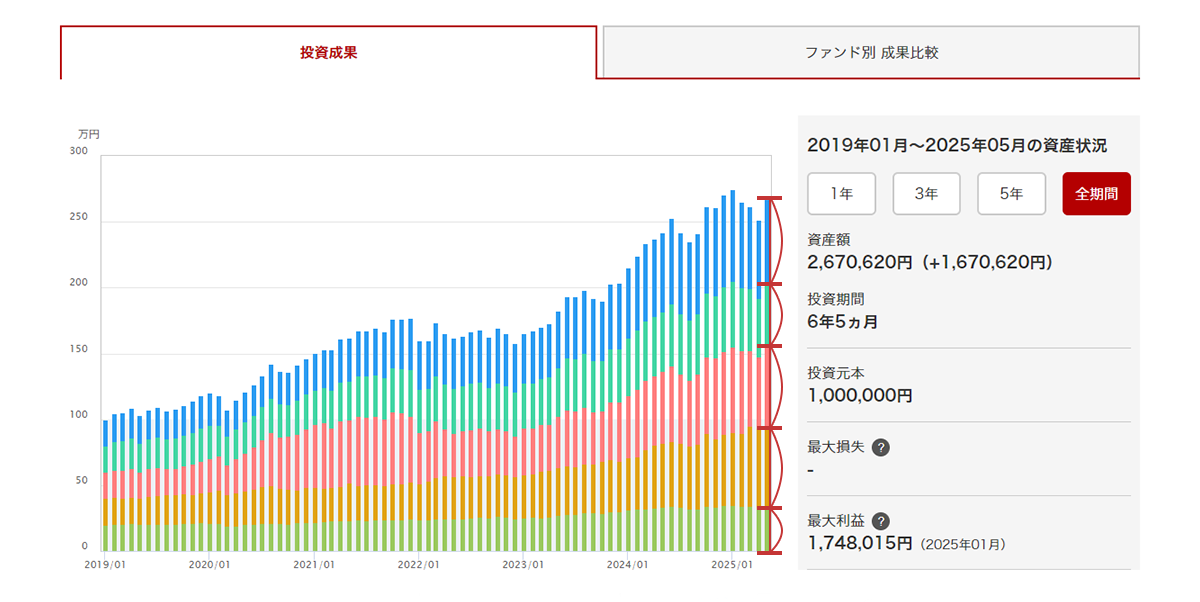Click the 2023/01 x-axis label
1200x602 pixels.
522,565
